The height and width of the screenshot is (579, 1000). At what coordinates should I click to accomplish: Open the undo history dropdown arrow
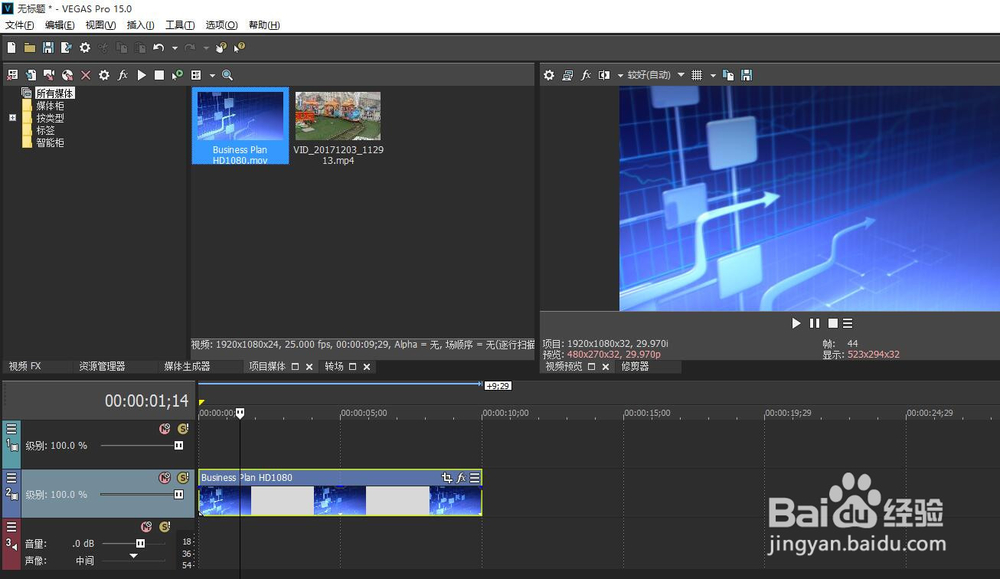pos(174,48)
